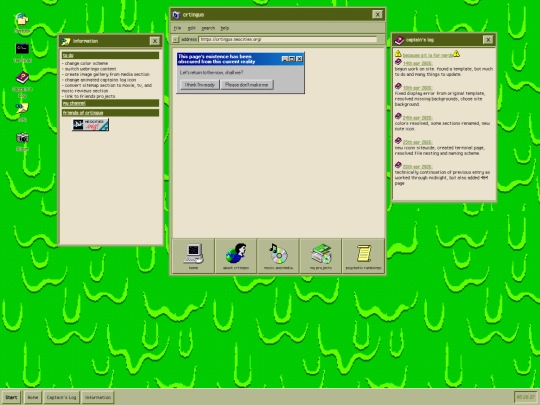540x405 pixels.
Task: Go to home via computer icon
Action: click(193, 256)
